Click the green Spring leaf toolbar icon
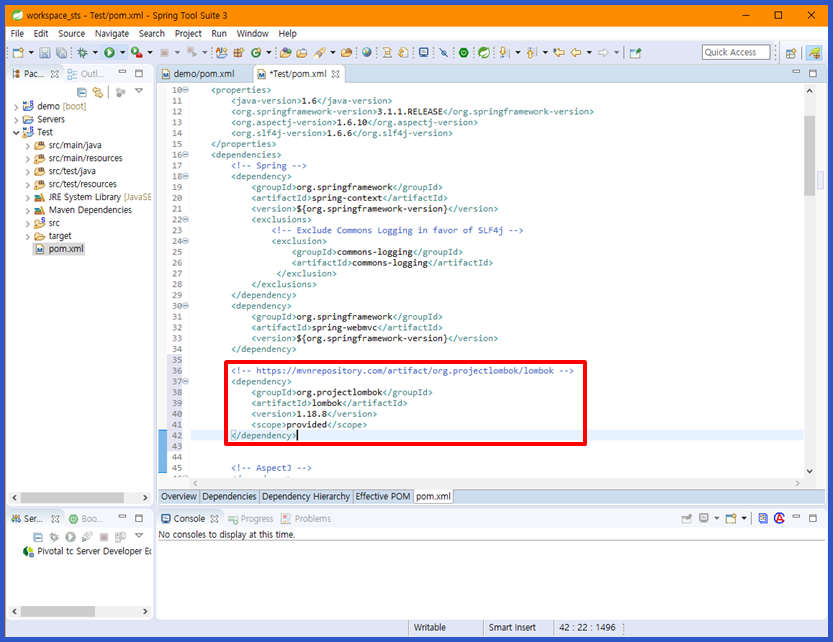This screenshot has height=642, width=833. click(x=483, y=53)
